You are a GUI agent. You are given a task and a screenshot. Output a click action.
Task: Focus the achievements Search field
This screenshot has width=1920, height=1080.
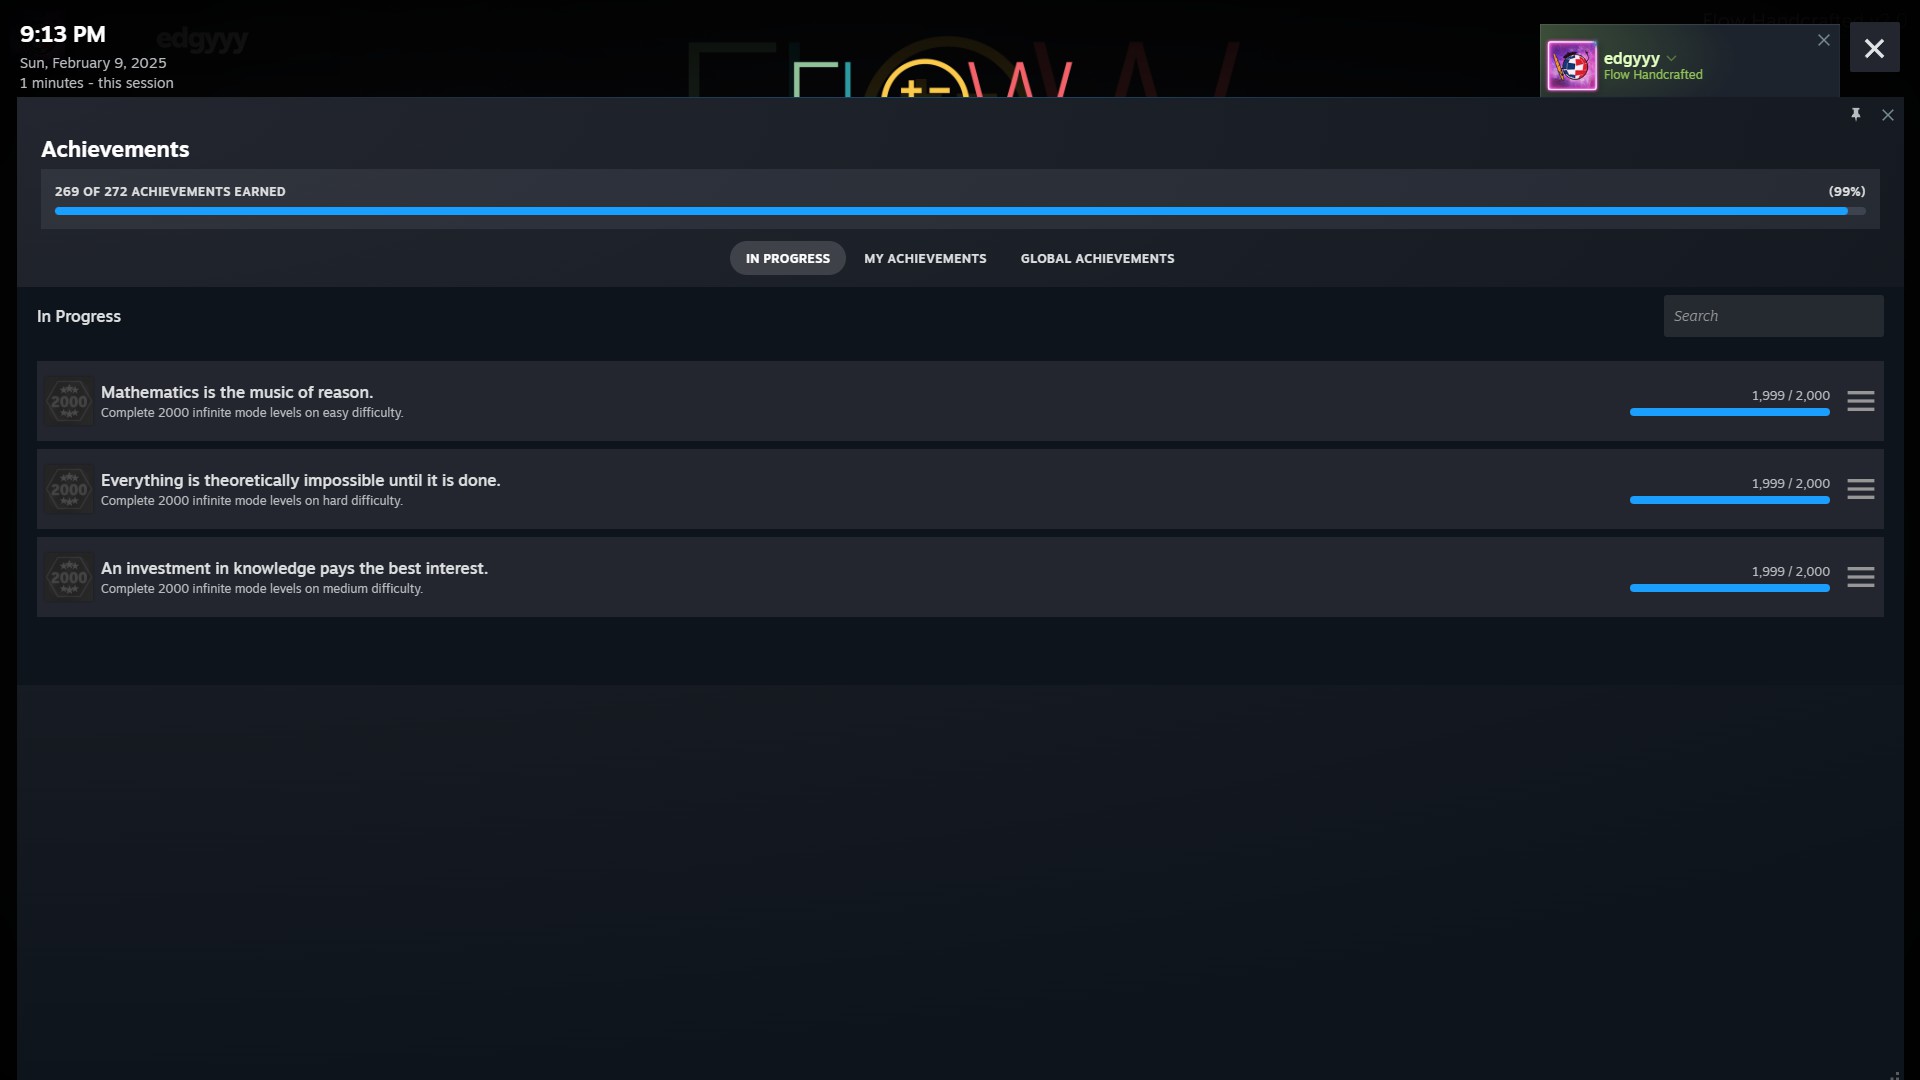[x=1772, y=316]
